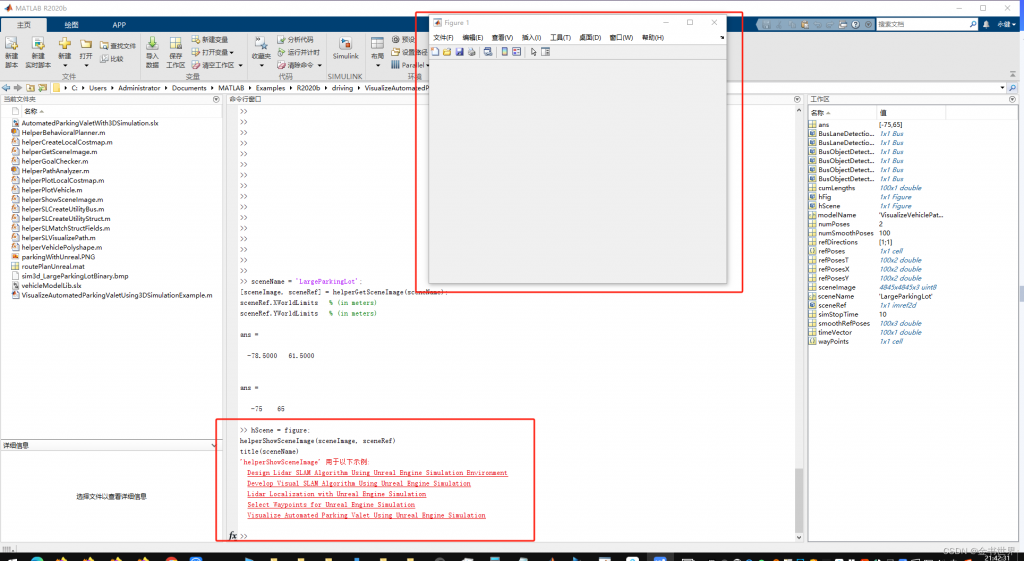The image size is (1024, 561).
Task: Open Select Waypoints for Unreal Engine link
Action: tap(330, 505)
